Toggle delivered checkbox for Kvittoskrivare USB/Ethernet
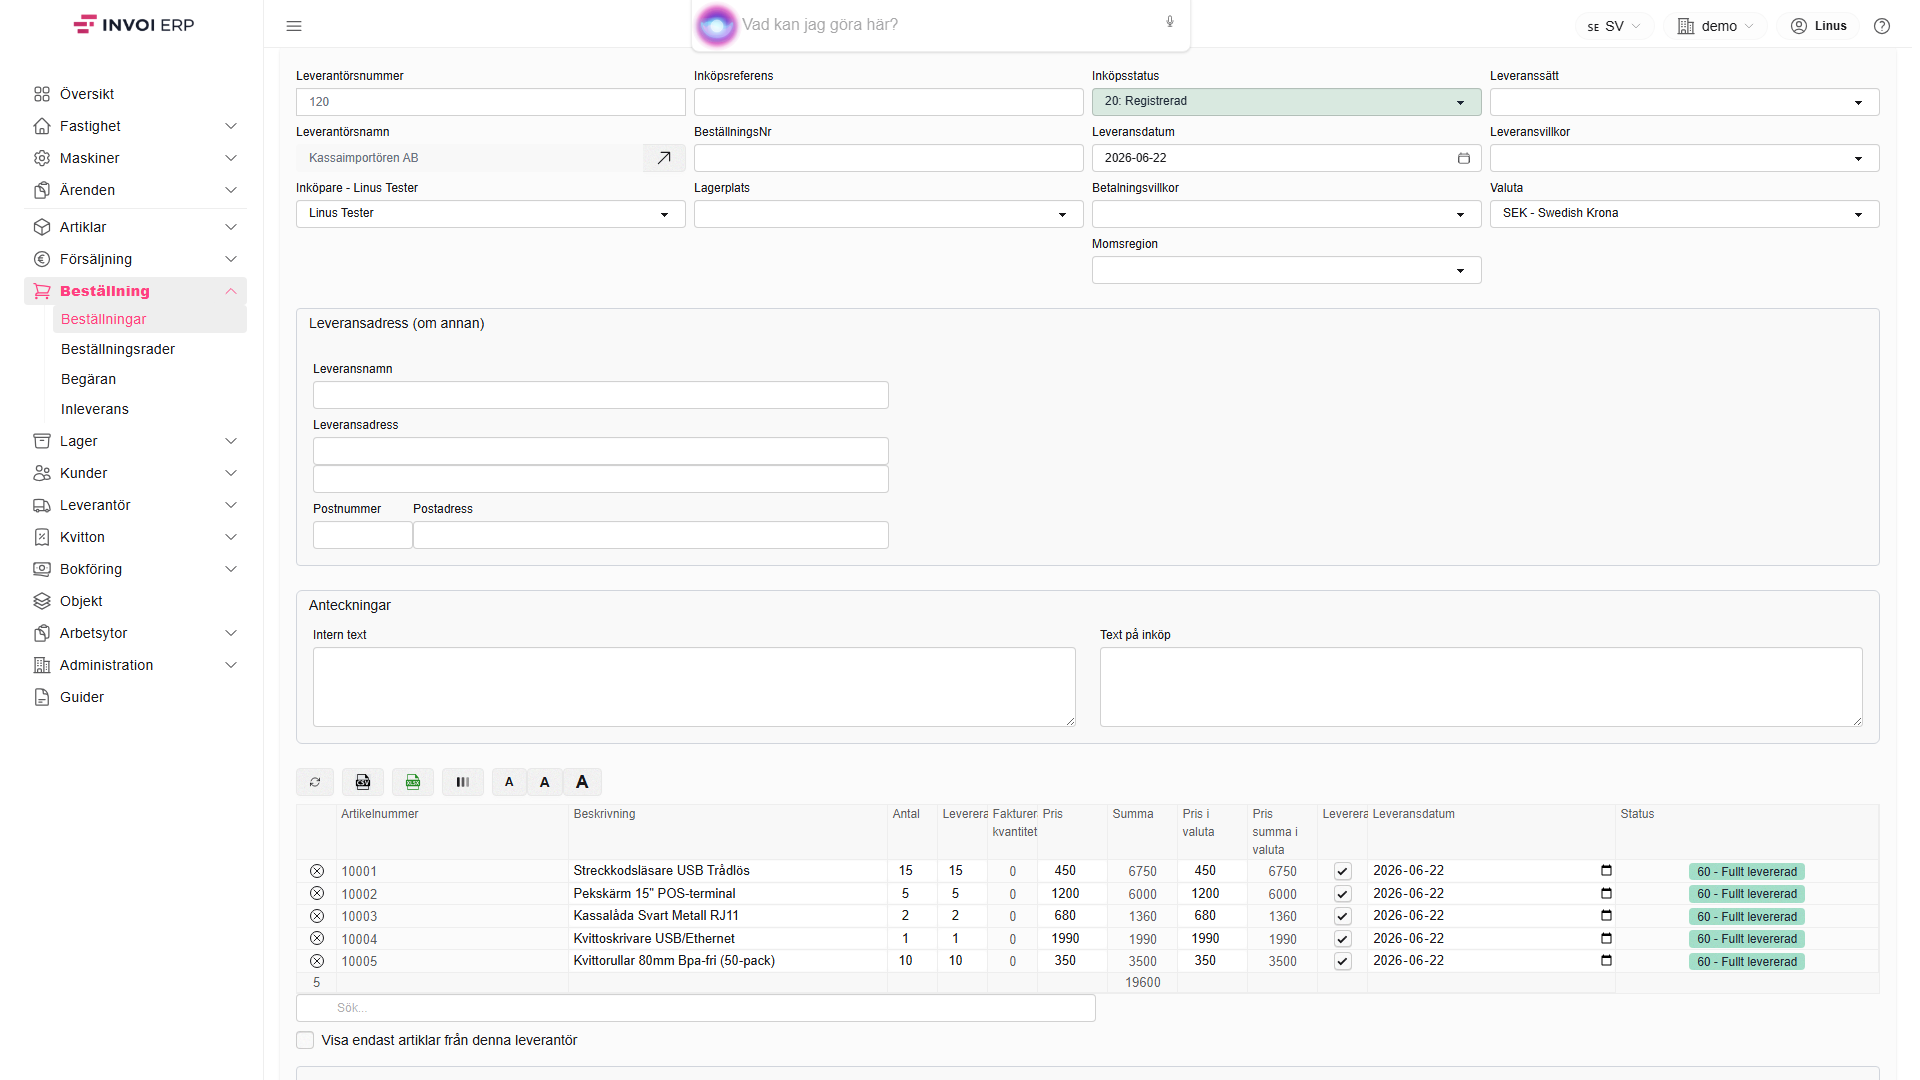The image size is (1920, 1080). point(1343,939)
